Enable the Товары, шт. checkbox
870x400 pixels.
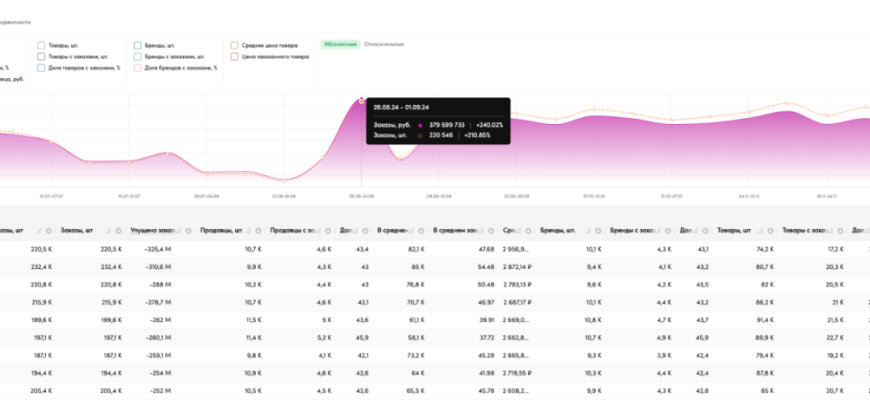point(40,45)
